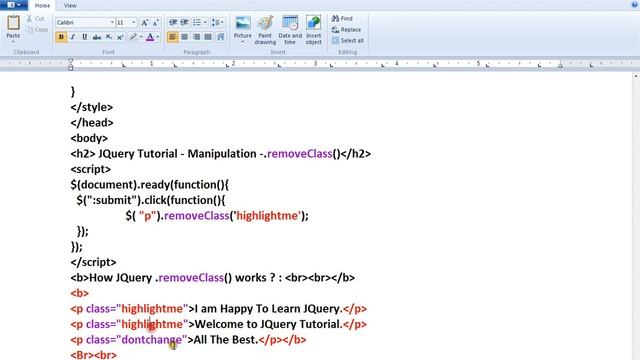
Task: Decrease paragraph indent
Action: 173,22
